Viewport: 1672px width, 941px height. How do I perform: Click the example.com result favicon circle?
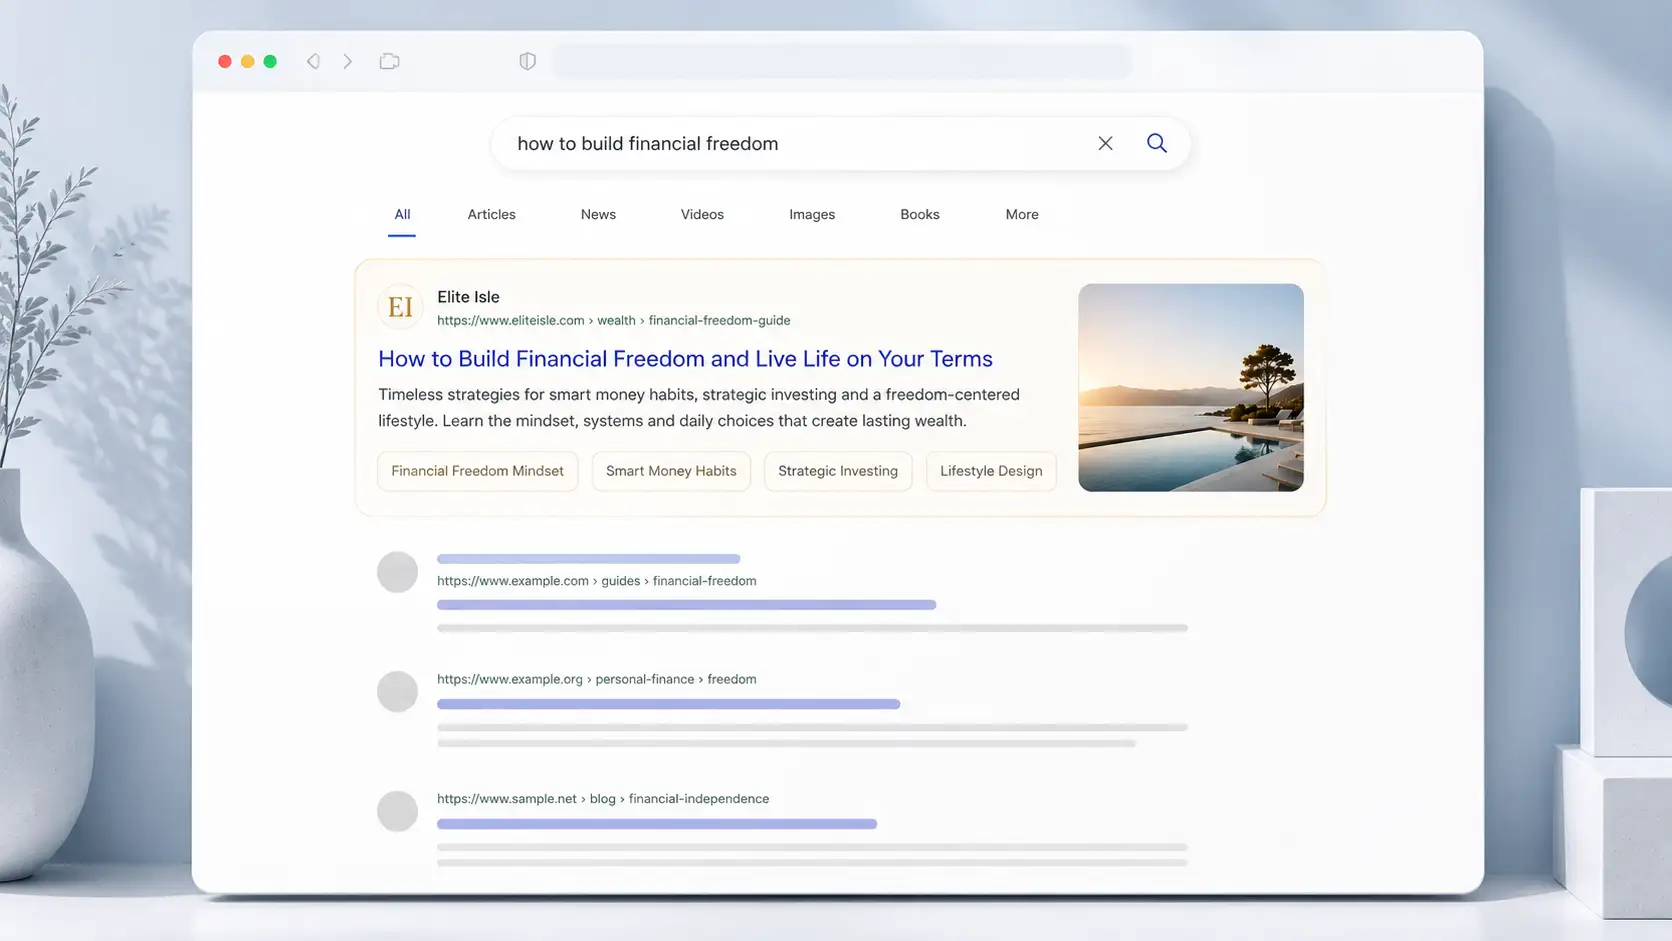397,572
